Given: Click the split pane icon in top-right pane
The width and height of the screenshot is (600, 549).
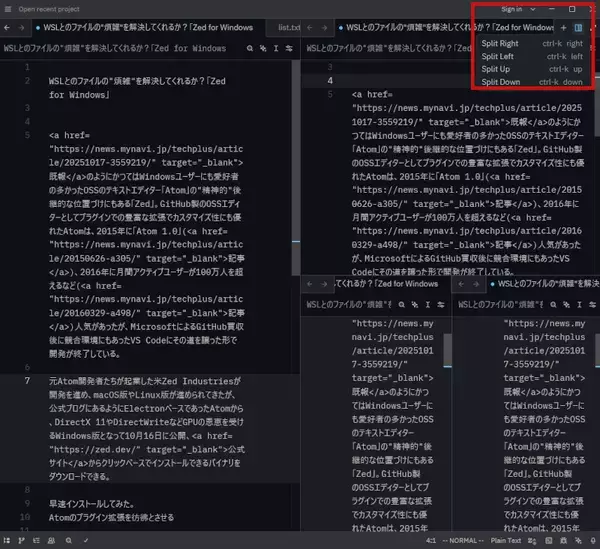Looking at the screenshot, I should point(577,27).
